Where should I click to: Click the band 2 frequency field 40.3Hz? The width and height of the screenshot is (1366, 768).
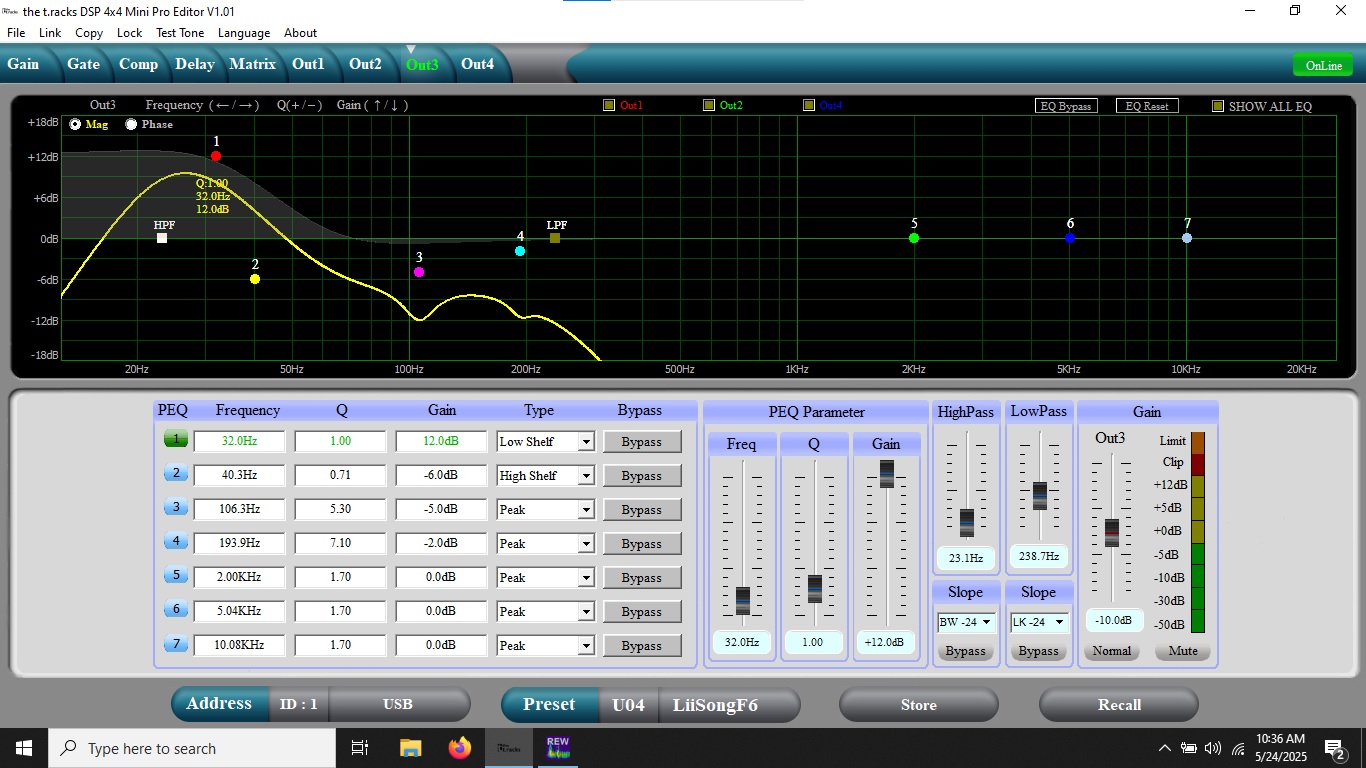(x=239, y=475)
